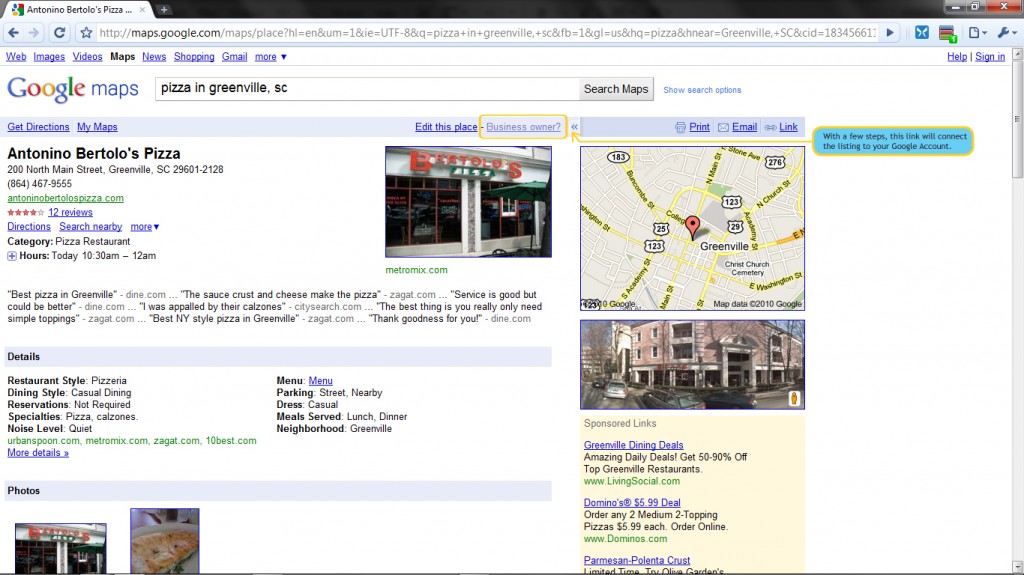Image resolution: width=1024 pixels, height=575 pixels.
Task: Click the browser address bar
Action: point(487,33)
